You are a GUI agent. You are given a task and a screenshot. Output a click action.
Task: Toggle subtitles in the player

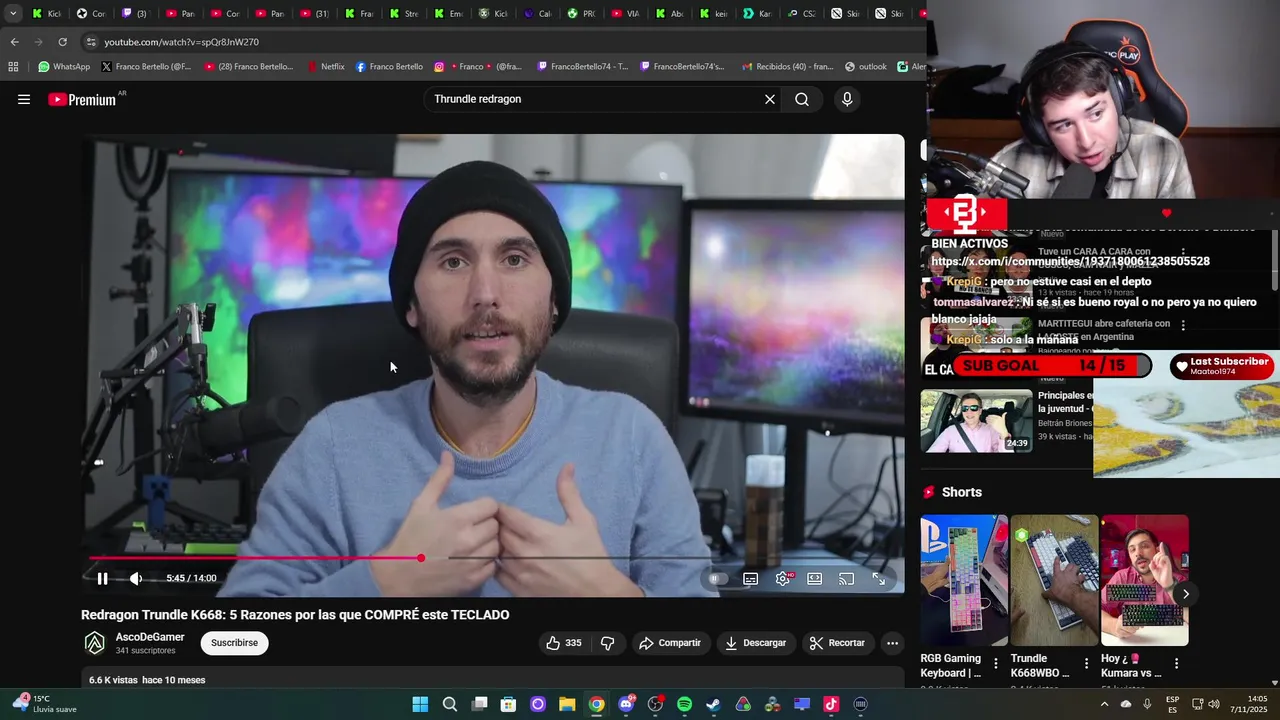tap(751, 578)
